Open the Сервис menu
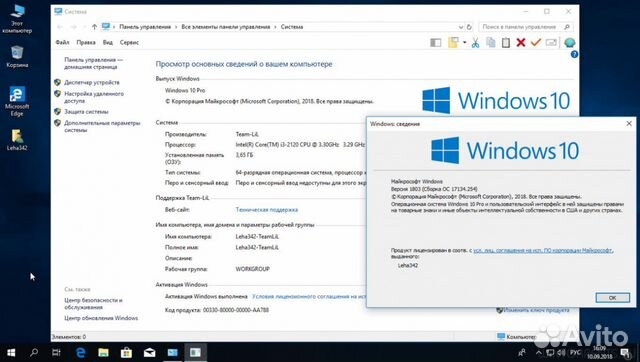 click(x=129, y=42)
